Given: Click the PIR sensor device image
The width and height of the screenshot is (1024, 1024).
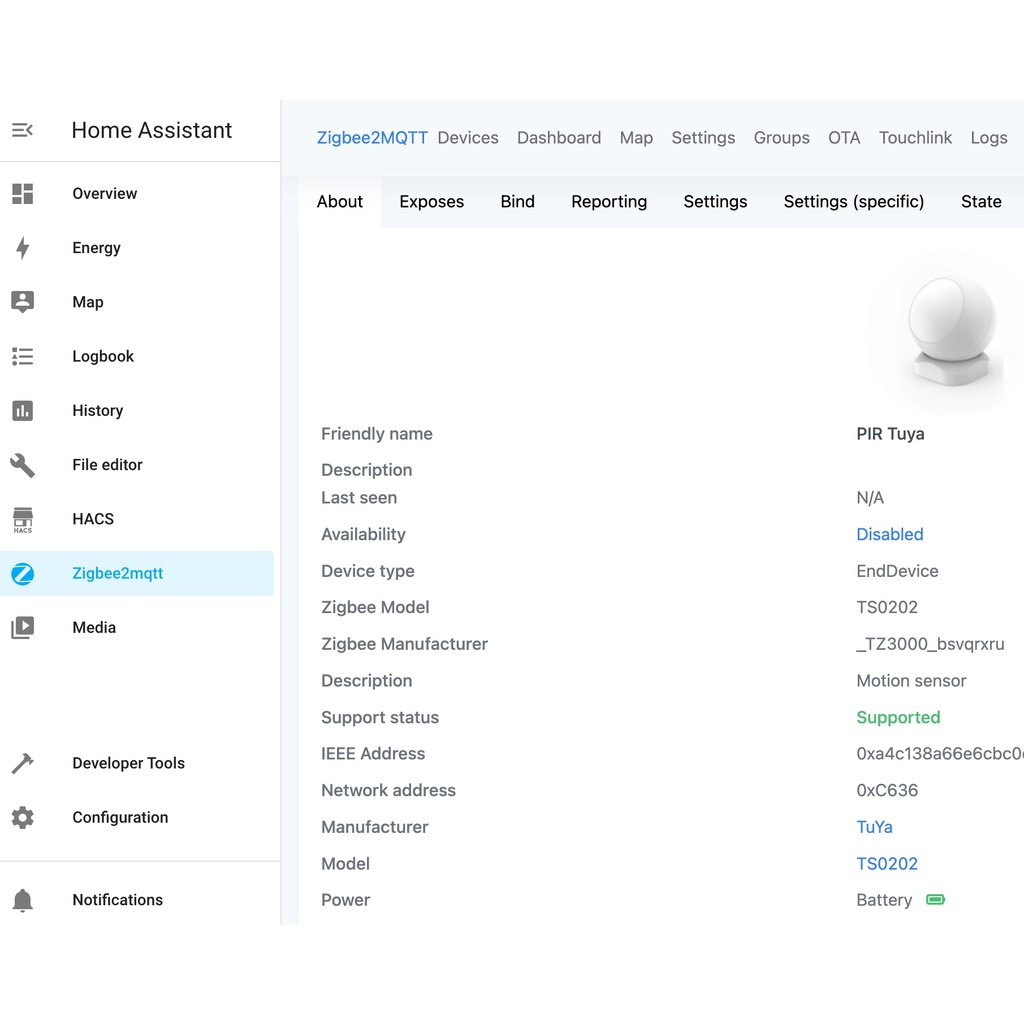Looking at the screenshot, I should (949, 333).
